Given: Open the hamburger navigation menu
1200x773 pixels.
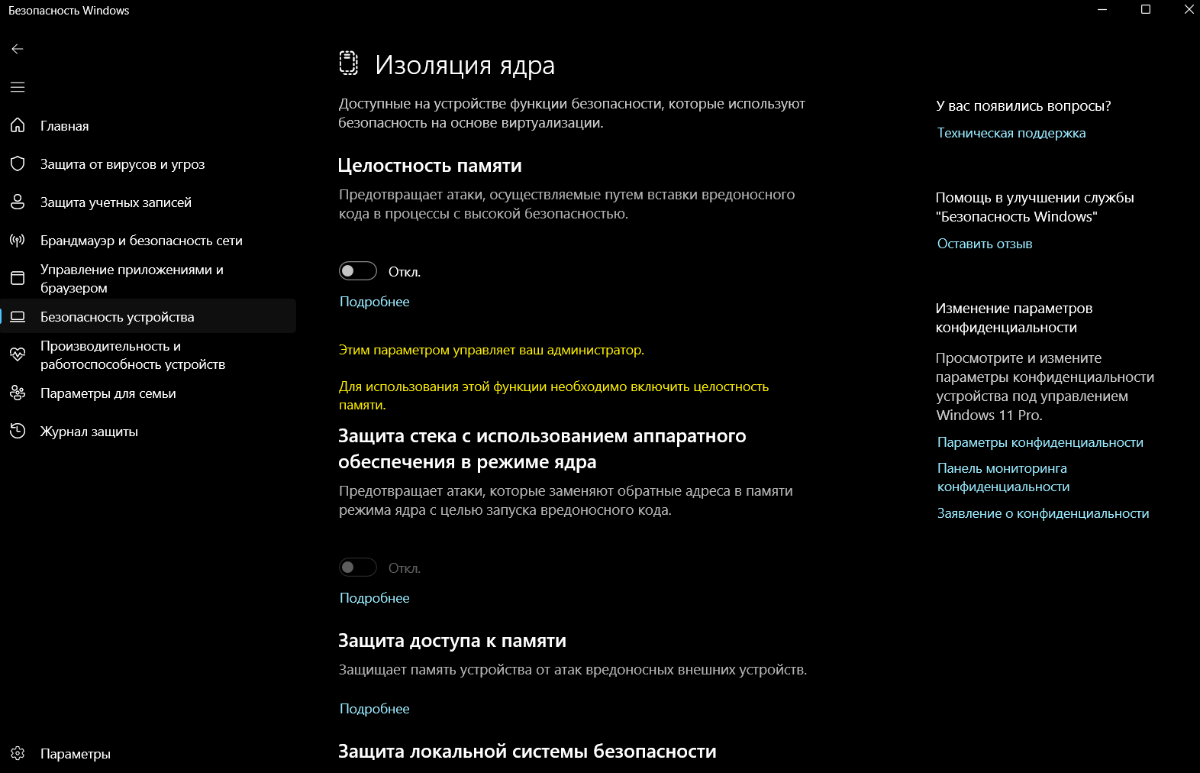Looking at the screenshot, I should 17,87.
